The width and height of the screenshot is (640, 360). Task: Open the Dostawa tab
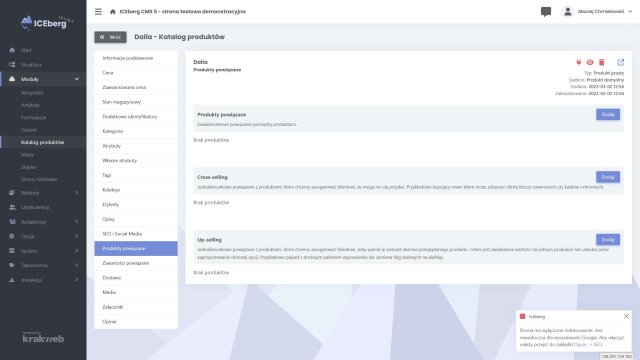point(136,278)
